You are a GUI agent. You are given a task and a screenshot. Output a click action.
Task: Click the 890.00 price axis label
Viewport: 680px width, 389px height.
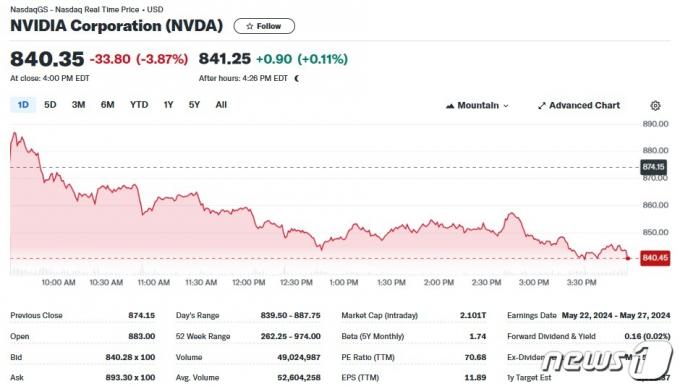[655, 124]
